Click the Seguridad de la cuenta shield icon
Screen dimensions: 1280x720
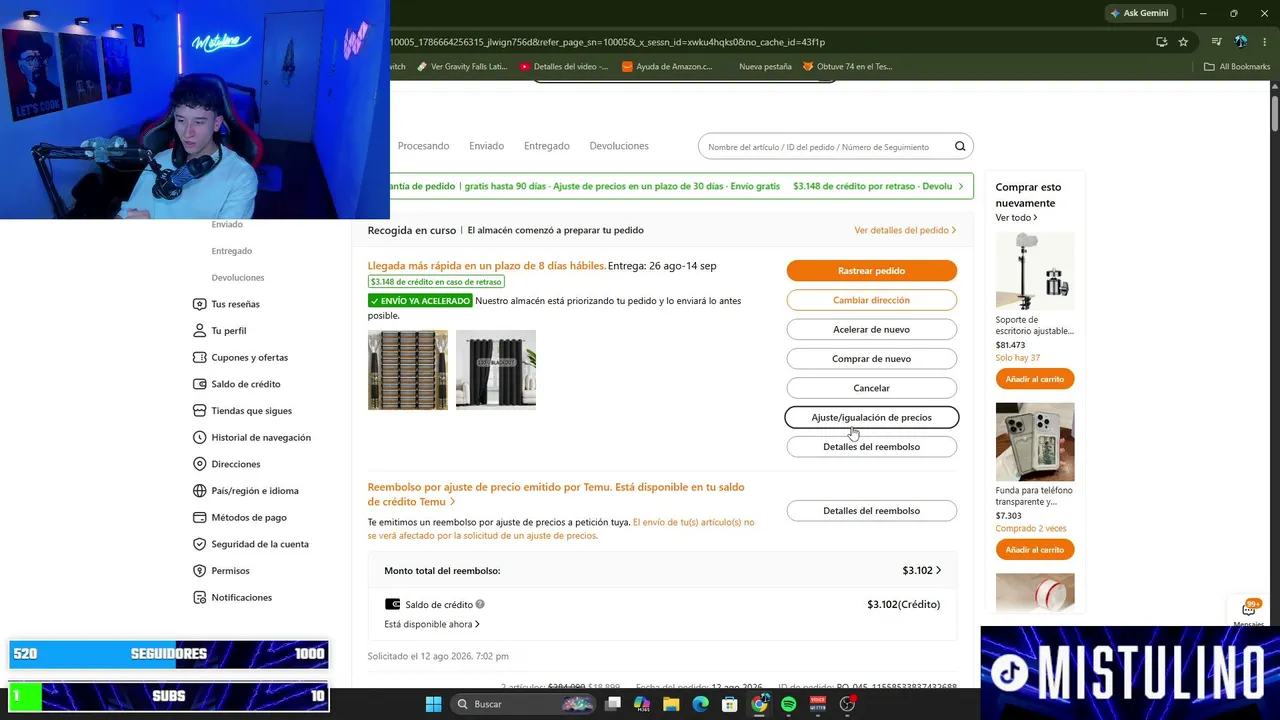[200, 544]
